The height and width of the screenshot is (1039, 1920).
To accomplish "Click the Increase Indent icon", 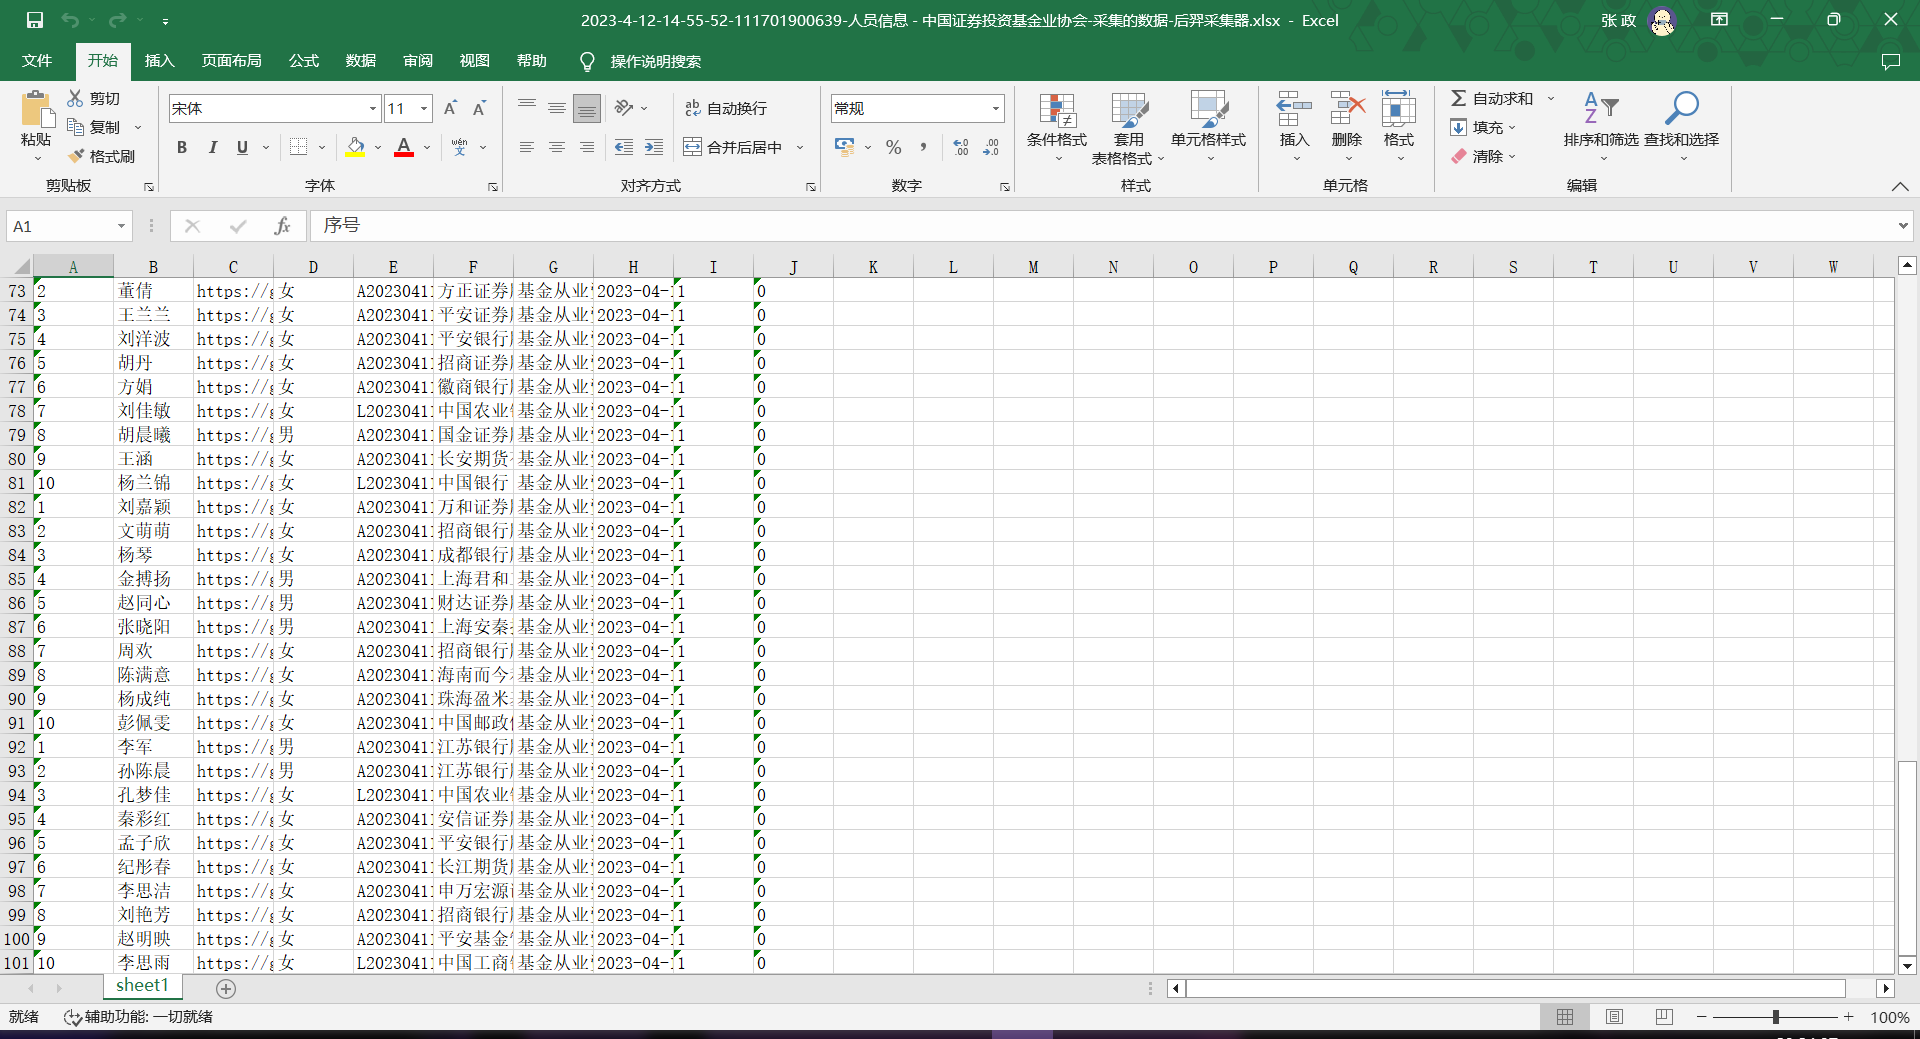I will tap(654, 147).
